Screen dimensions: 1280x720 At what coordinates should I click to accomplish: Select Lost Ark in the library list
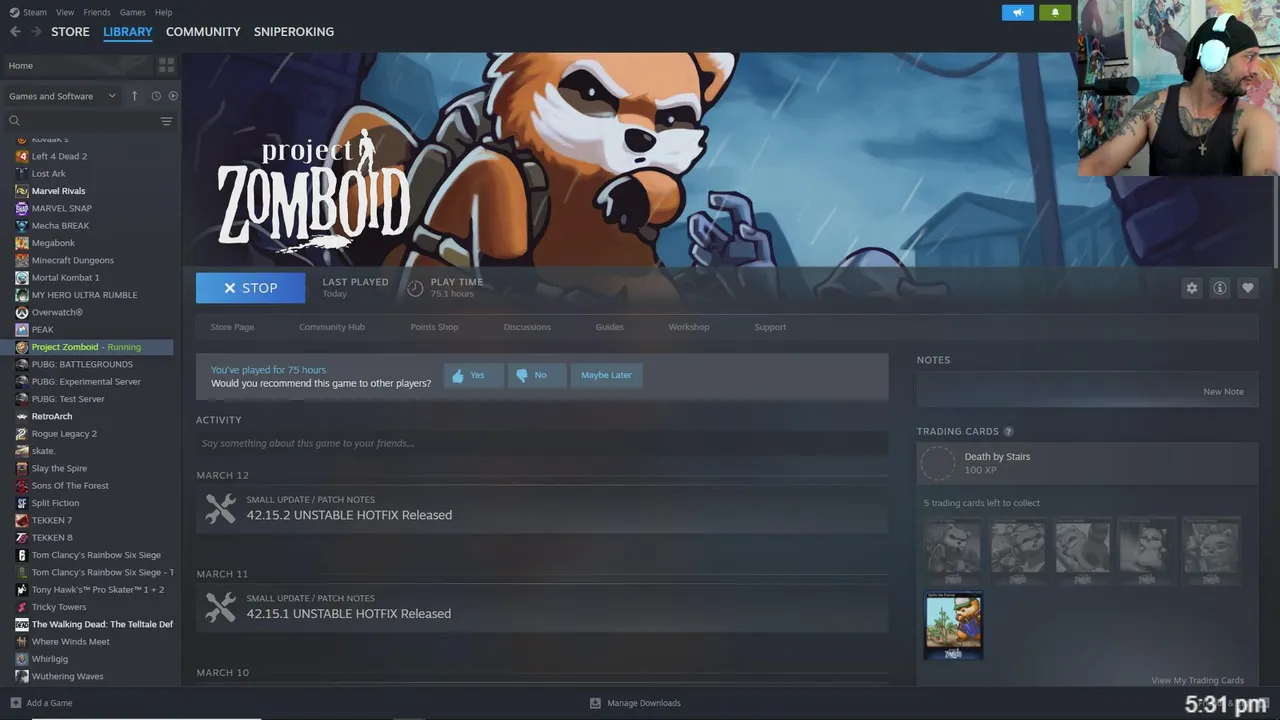coord(48,174)
